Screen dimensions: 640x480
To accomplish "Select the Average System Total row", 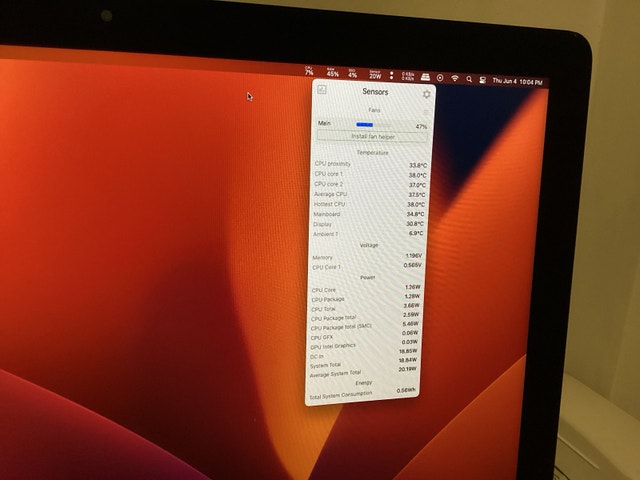I will [362, 372].
